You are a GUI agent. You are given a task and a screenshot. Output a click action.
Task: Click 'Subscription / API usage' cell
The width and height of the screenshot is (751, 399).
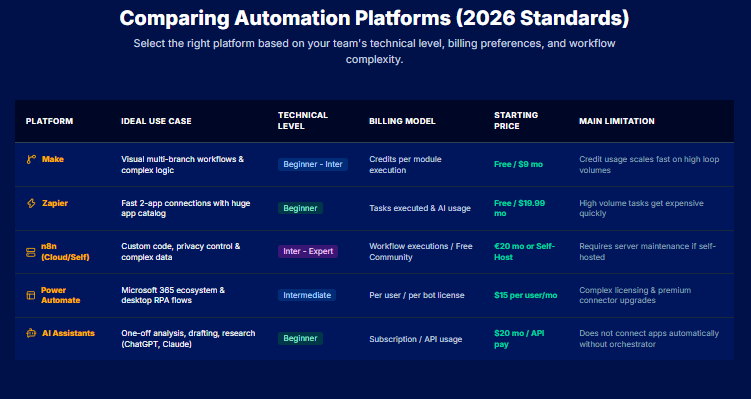[416, 339]
